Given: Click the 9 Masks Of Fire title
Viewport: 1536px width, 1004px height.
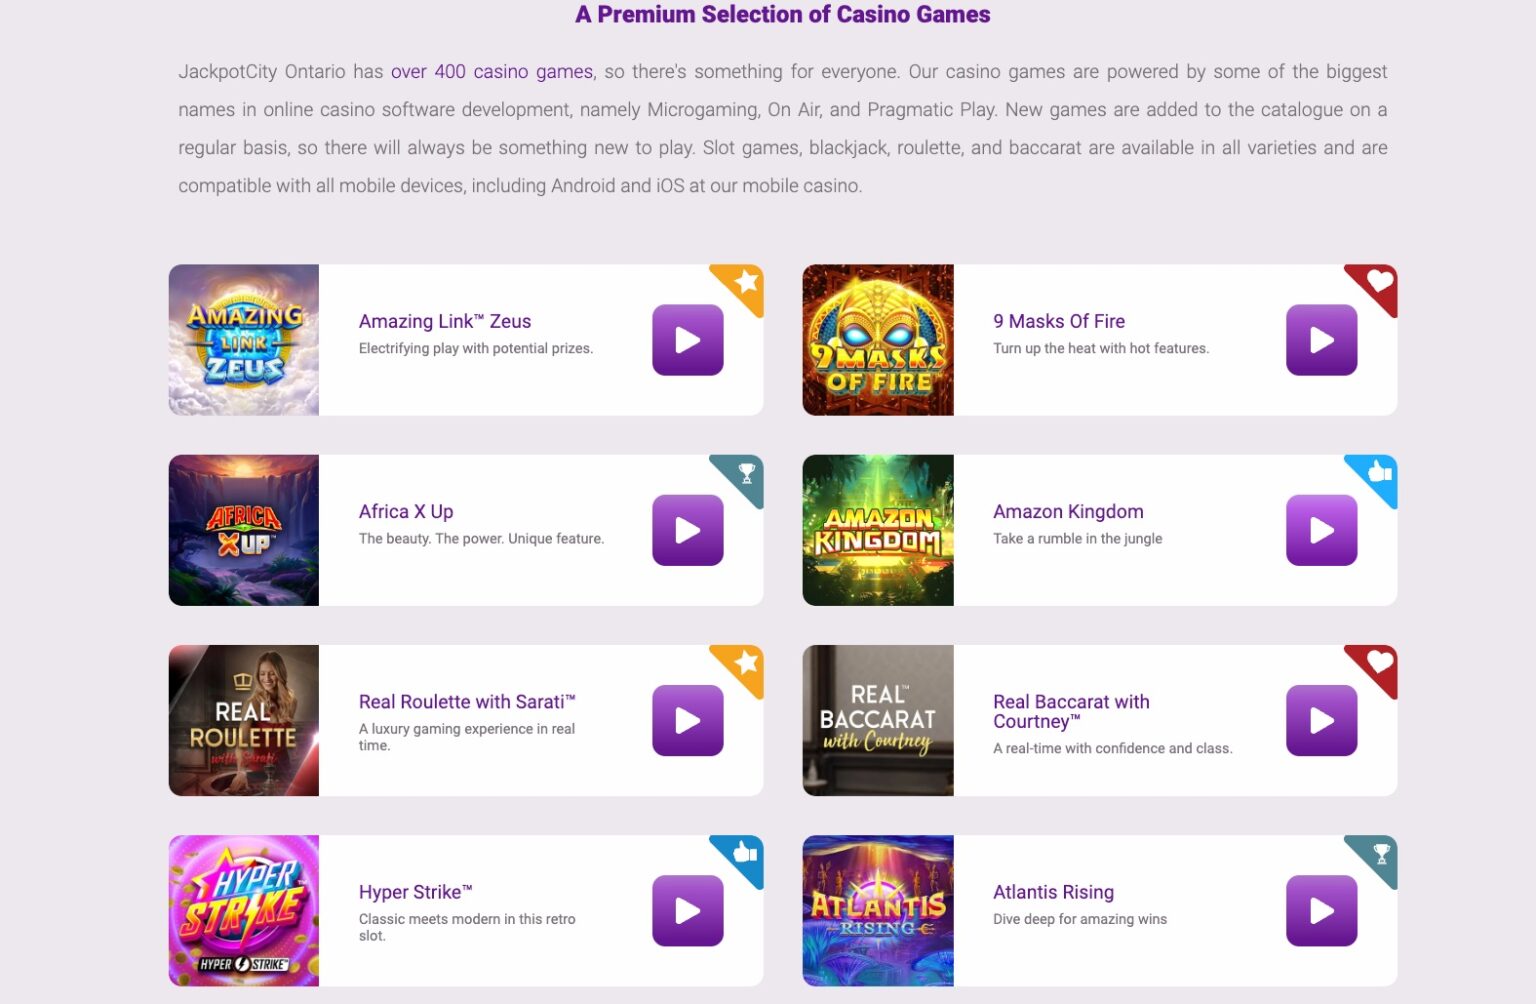Looking at the screenshot, I should [1059, 321].
